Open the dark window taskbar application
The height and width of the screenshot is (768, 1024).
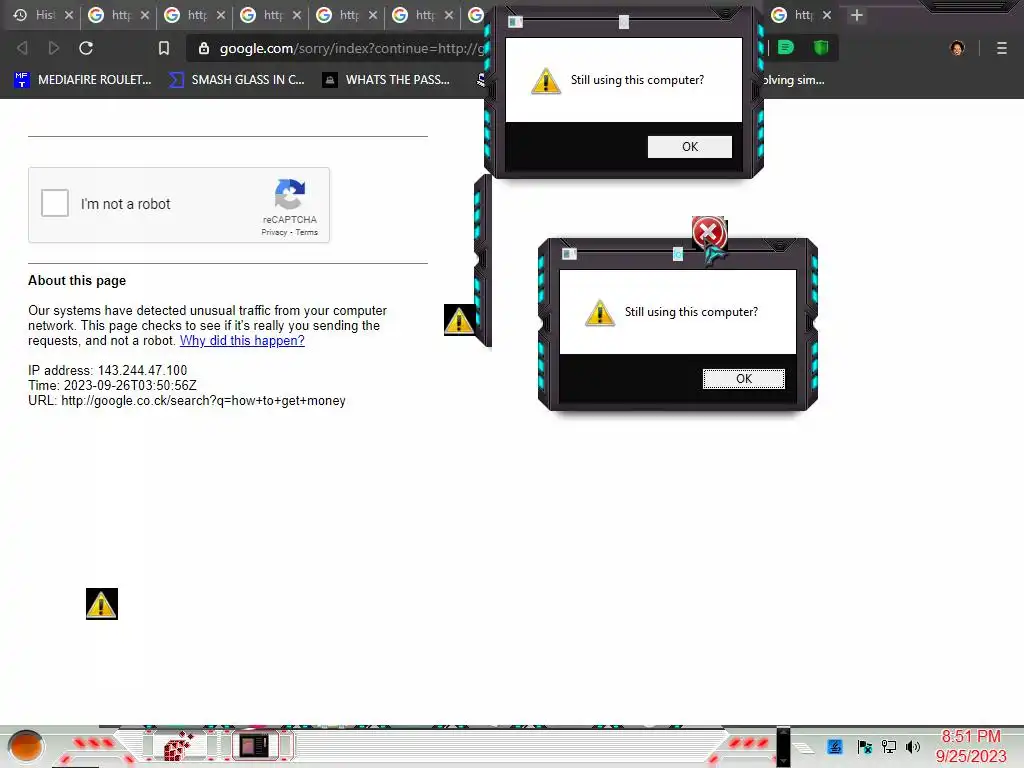[255, 746]
